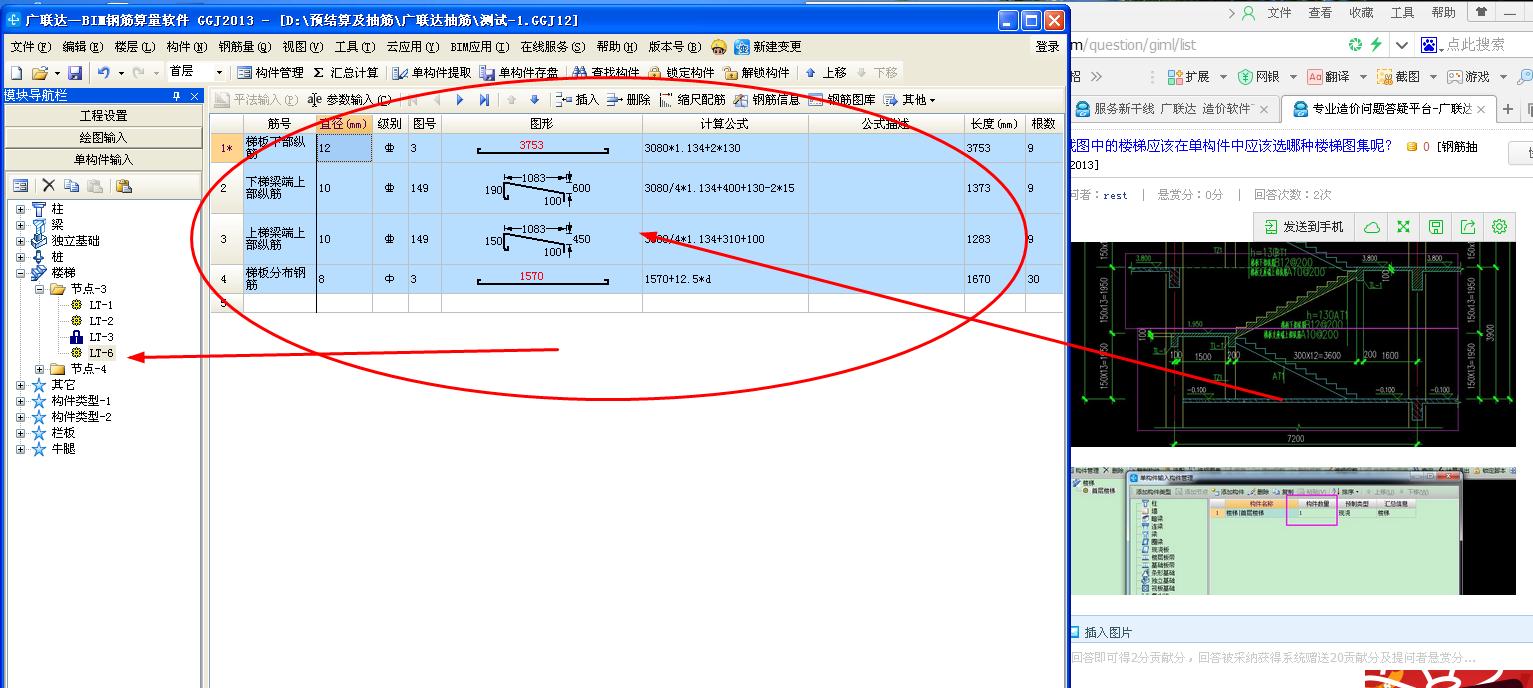Select LT-1 in the tree
Viewport: 1533px width, 688px height.
coord(101,305)
